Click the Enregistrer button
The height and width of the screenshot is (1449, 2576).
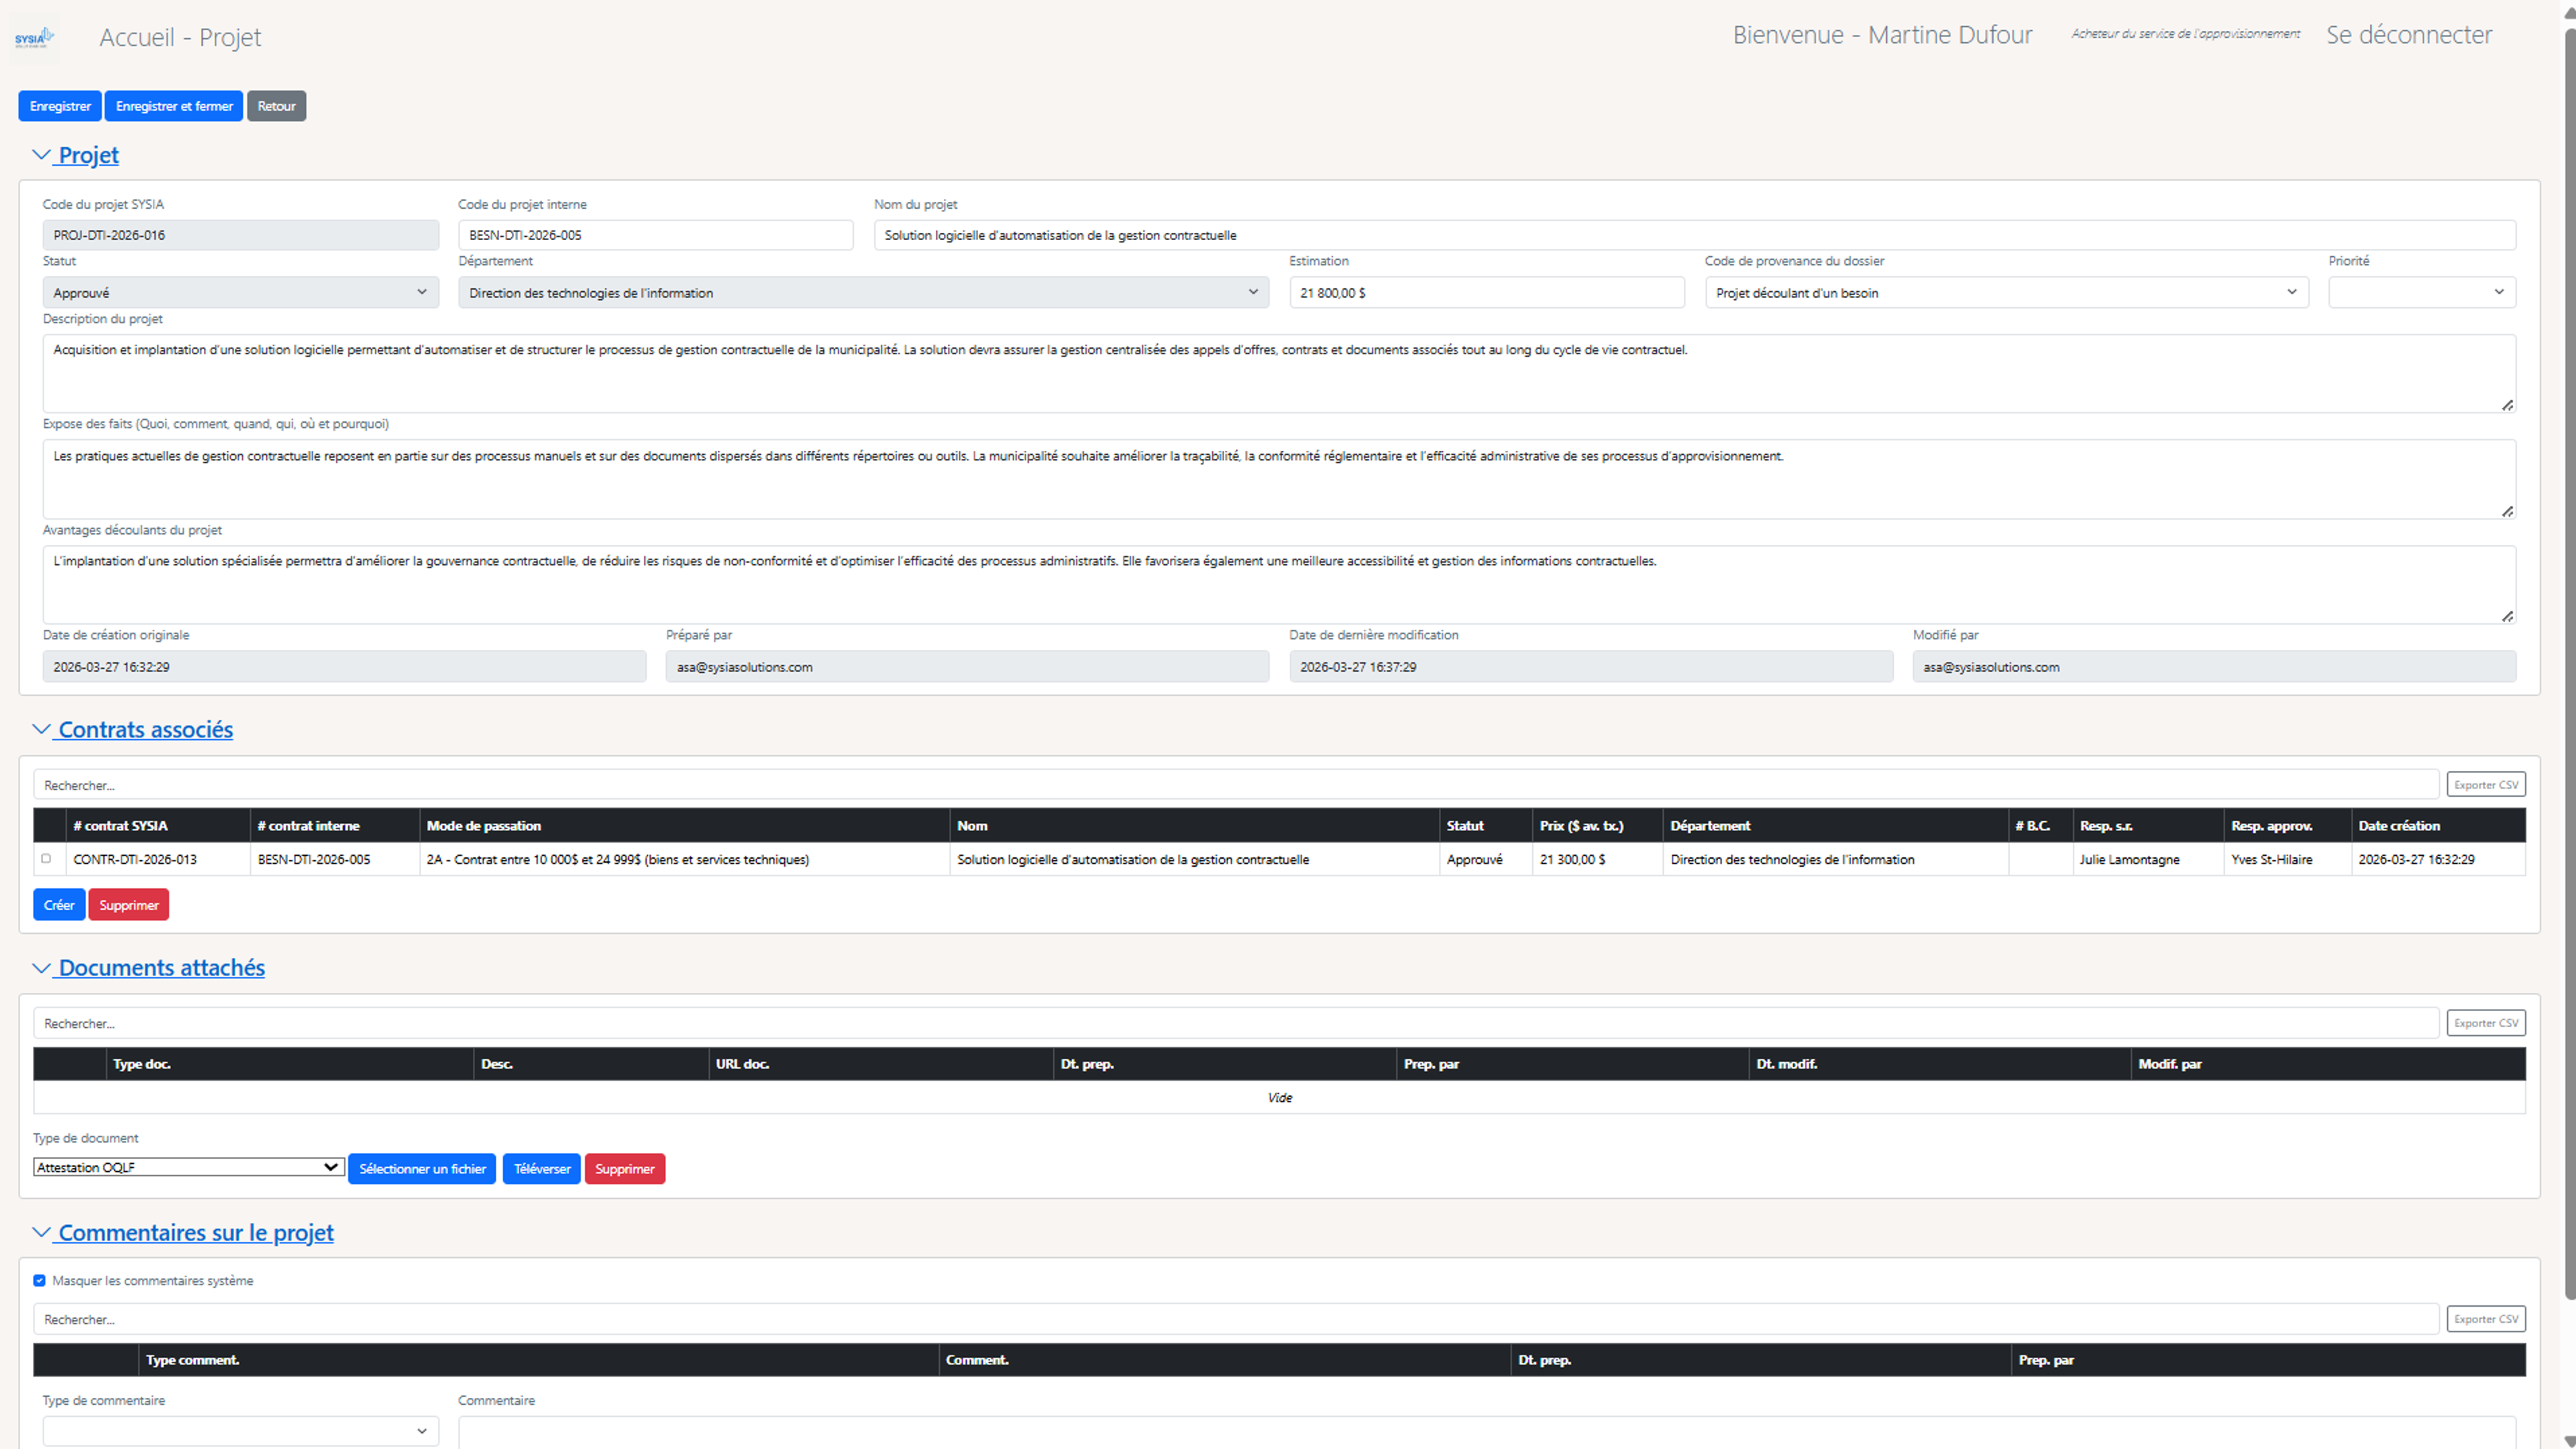click(60, 106)
